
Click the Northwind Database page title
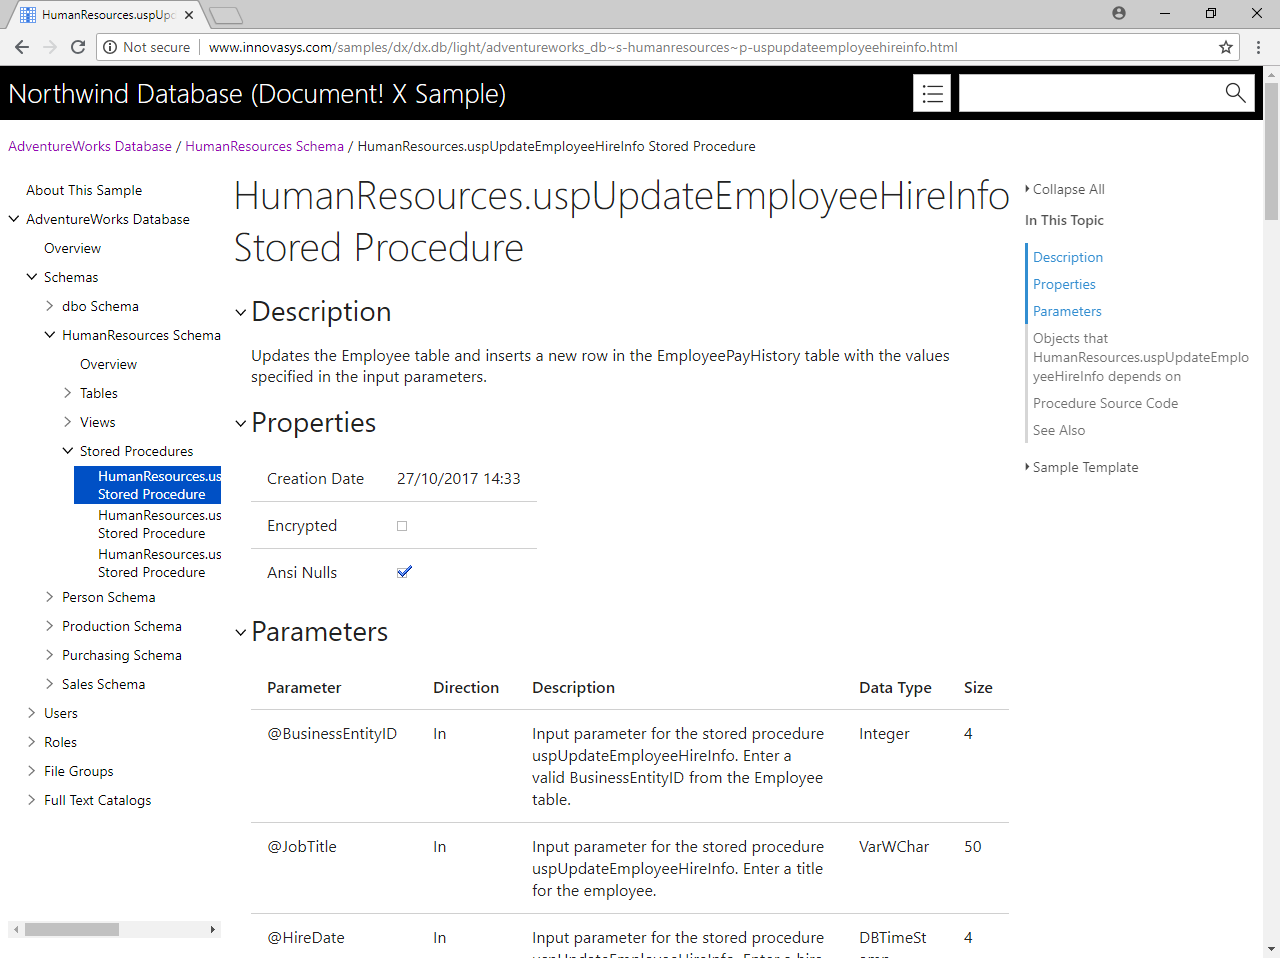pyautogui.click(x=257, y=93)
